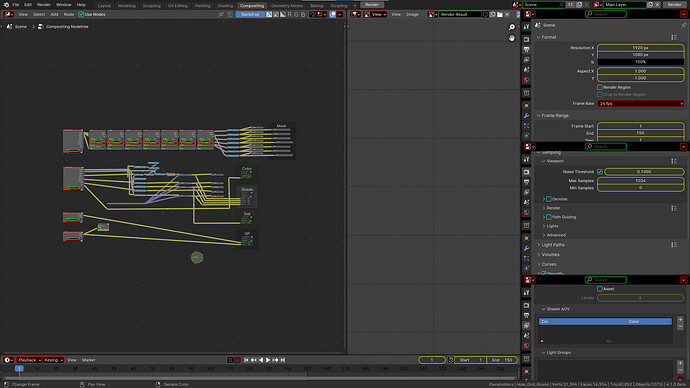Open Modifiers wrench tab in top properties editor
The height and width of the screenshot is (388, 690).
(x=526, y=116)
